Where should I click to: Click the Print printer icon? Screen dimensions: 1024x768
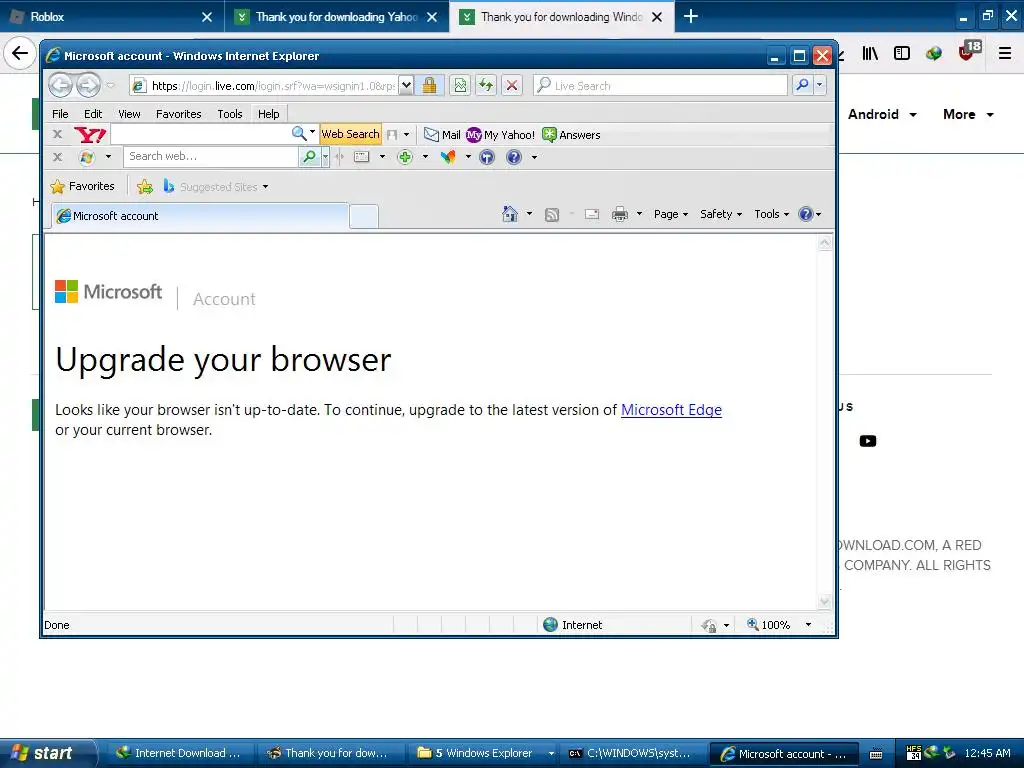pyautogui.click(x=620, y=214)
